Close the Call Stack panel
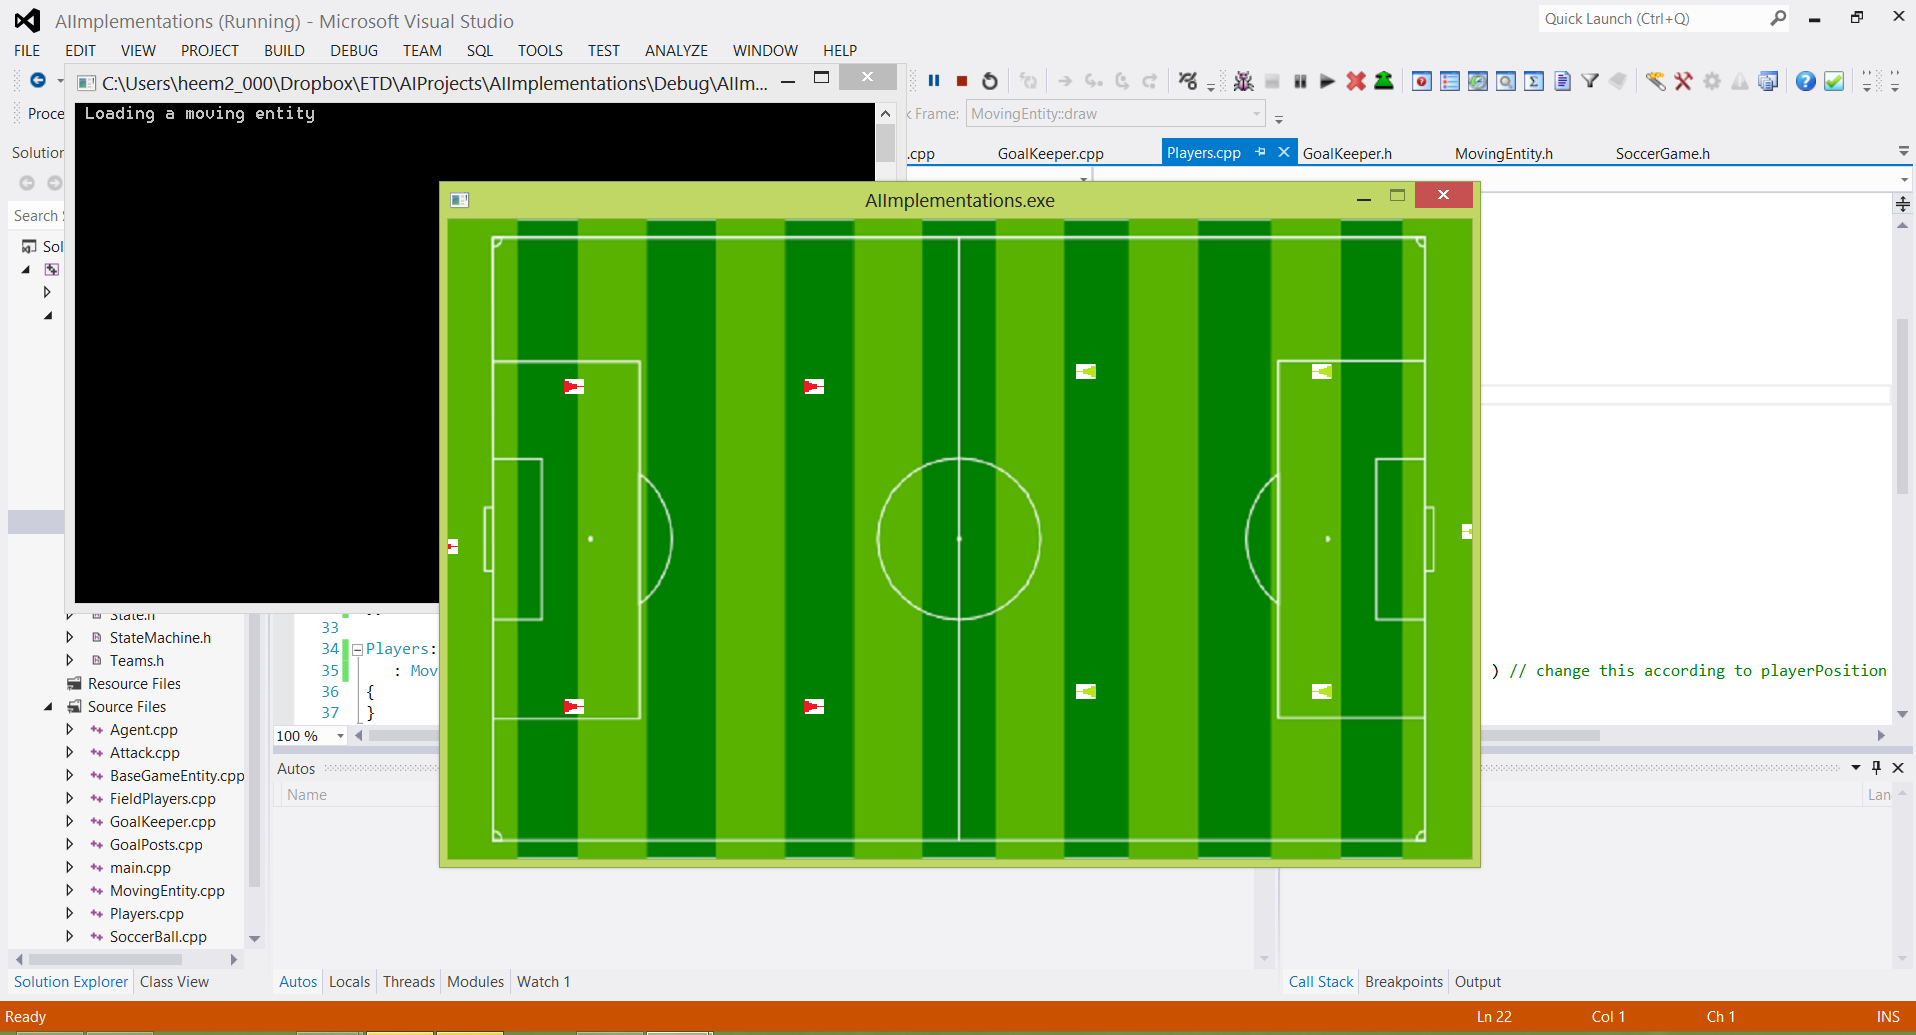 [x=1898, y=767]
